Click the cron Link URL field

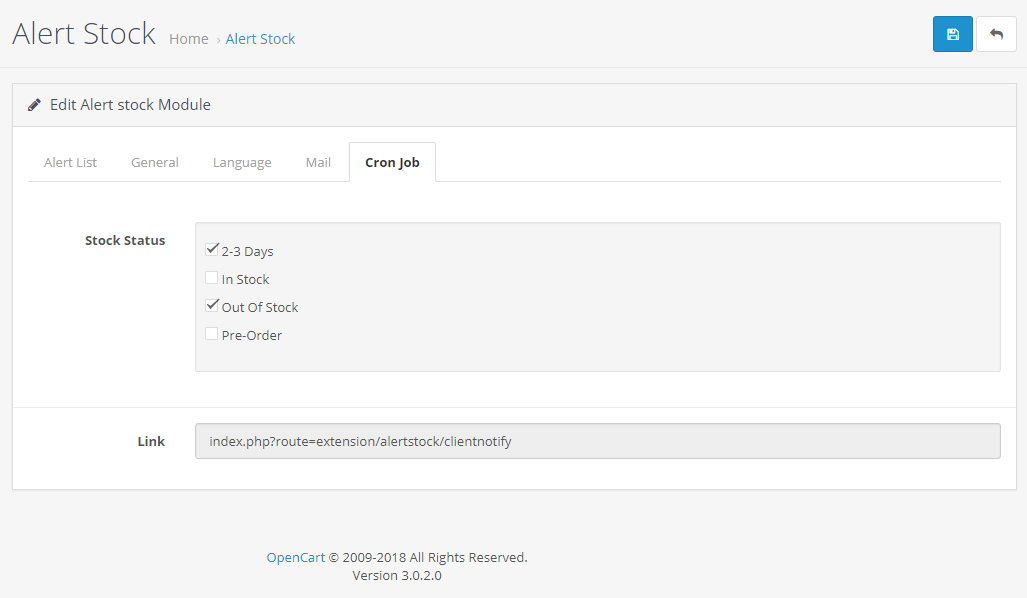pos(597,441)
